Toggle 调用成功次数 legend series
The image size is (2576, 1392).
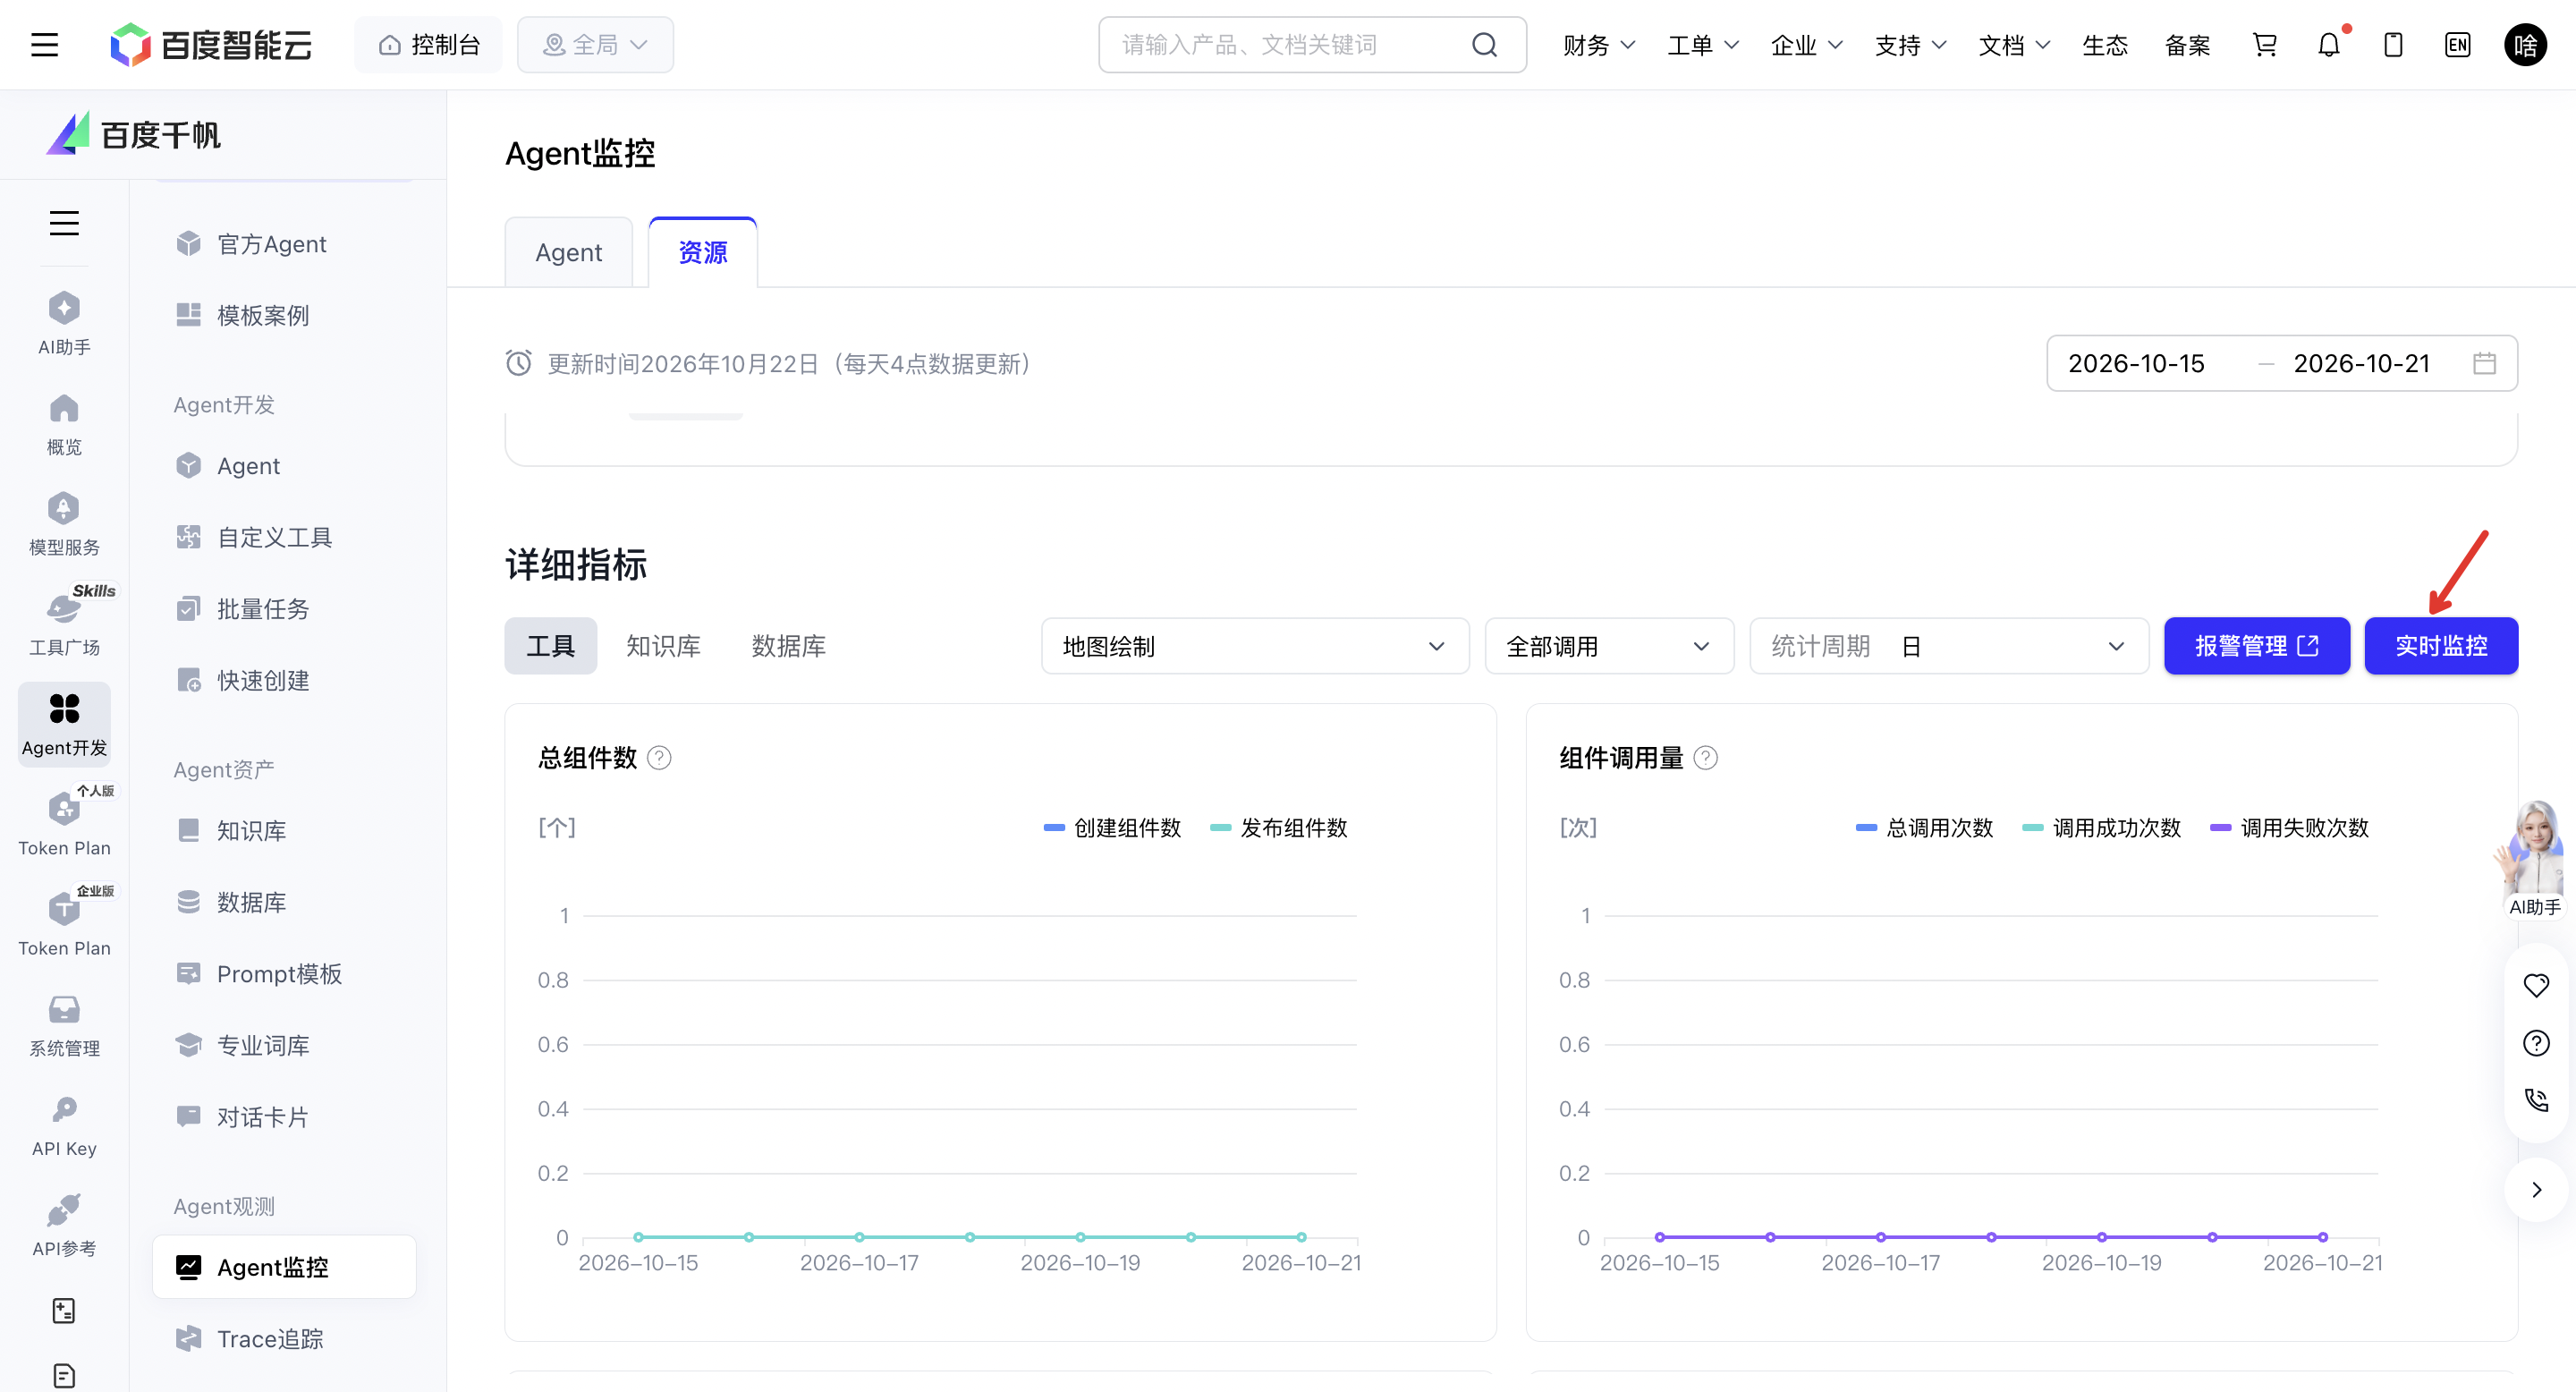pyautogui.click(x=2101, y=828)
